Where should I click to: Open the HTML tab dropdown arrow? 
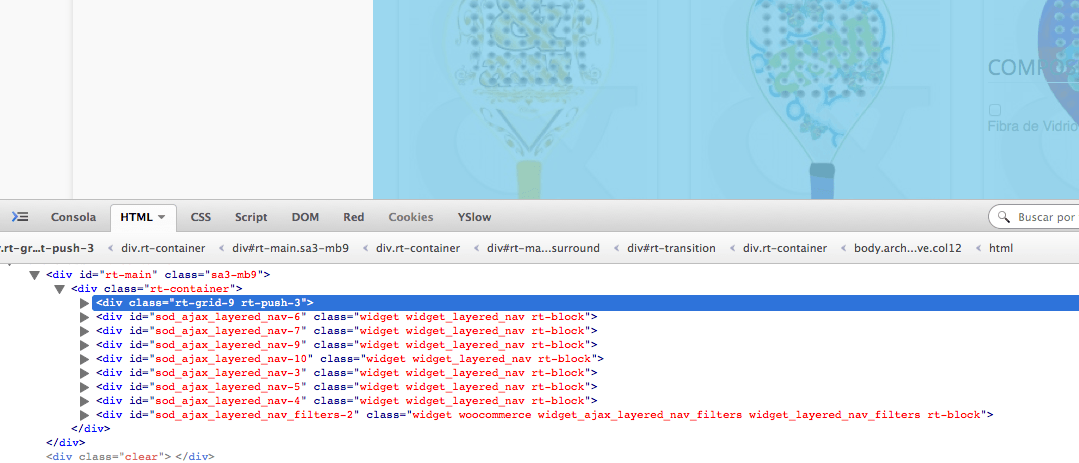tap(162, 217)
